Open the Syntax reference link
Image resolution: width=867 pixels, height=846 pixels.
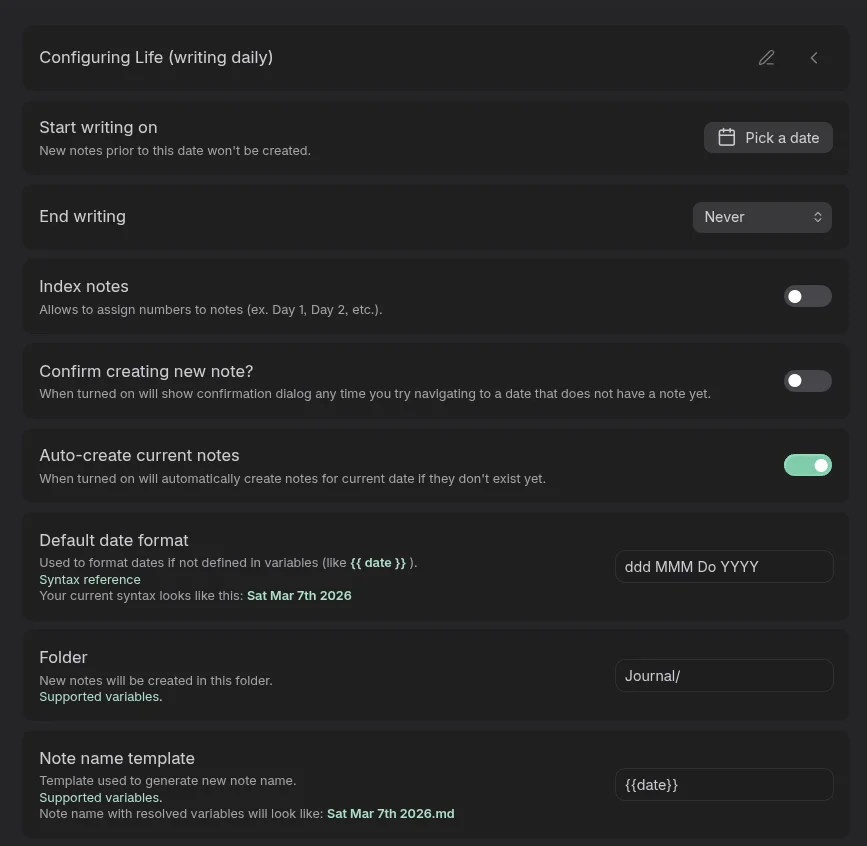pos(89,579)
